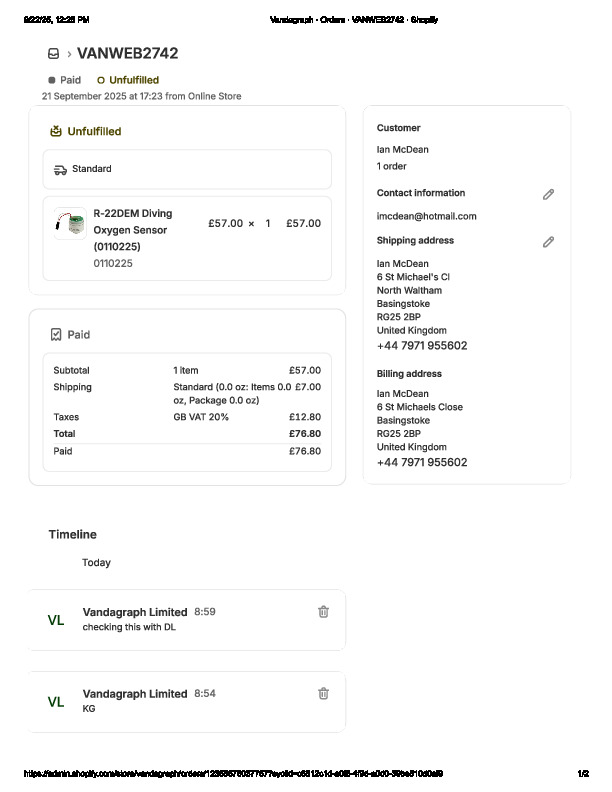Click the shipping phone number +44 7971 955602
This screenshot has width=612, height=792.
coord(422,346)
